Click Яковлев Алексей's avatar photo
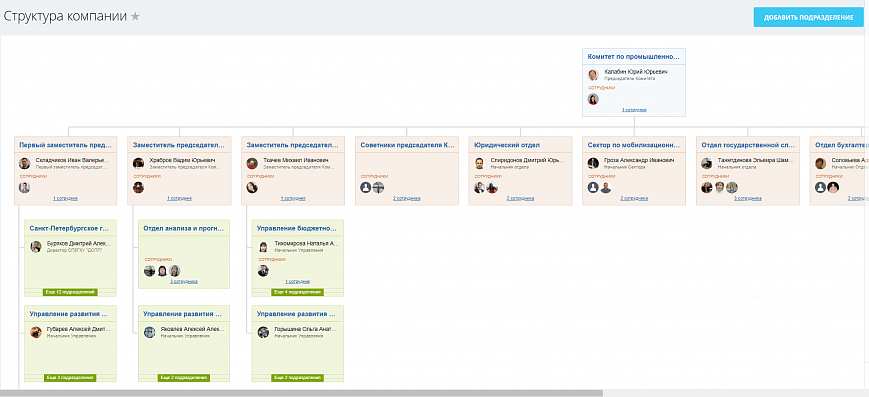Viewport: 869px width, 397px height. click(150, 332)
